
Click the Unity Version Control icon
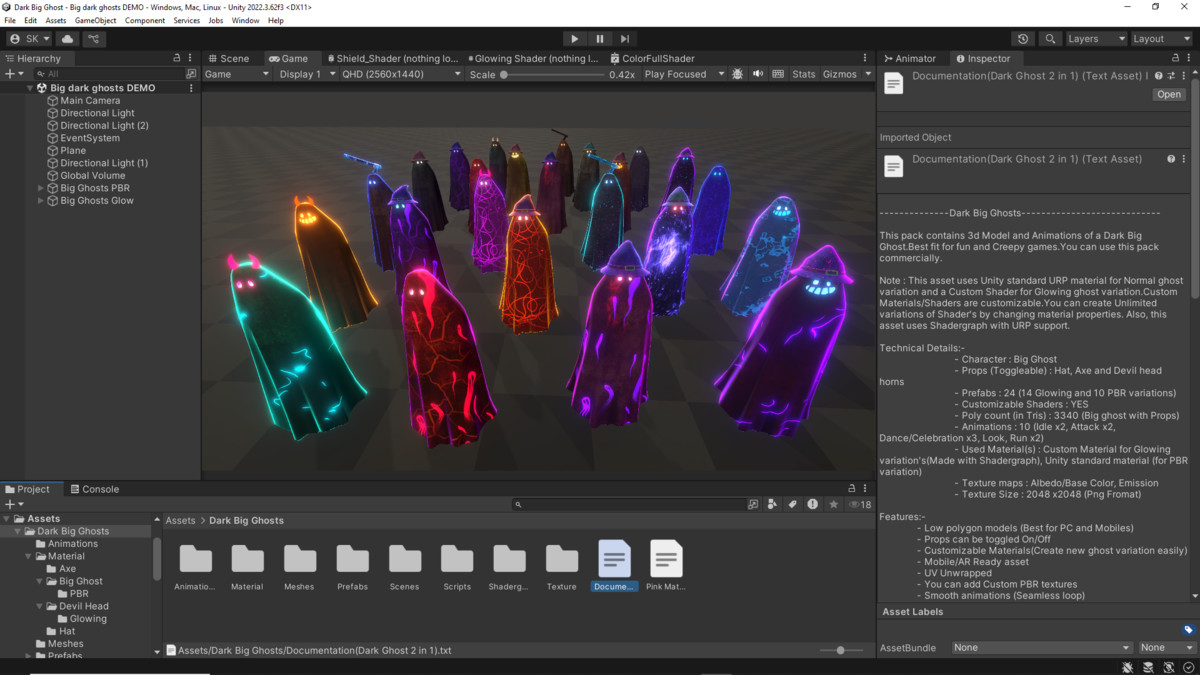click(93, 38)
